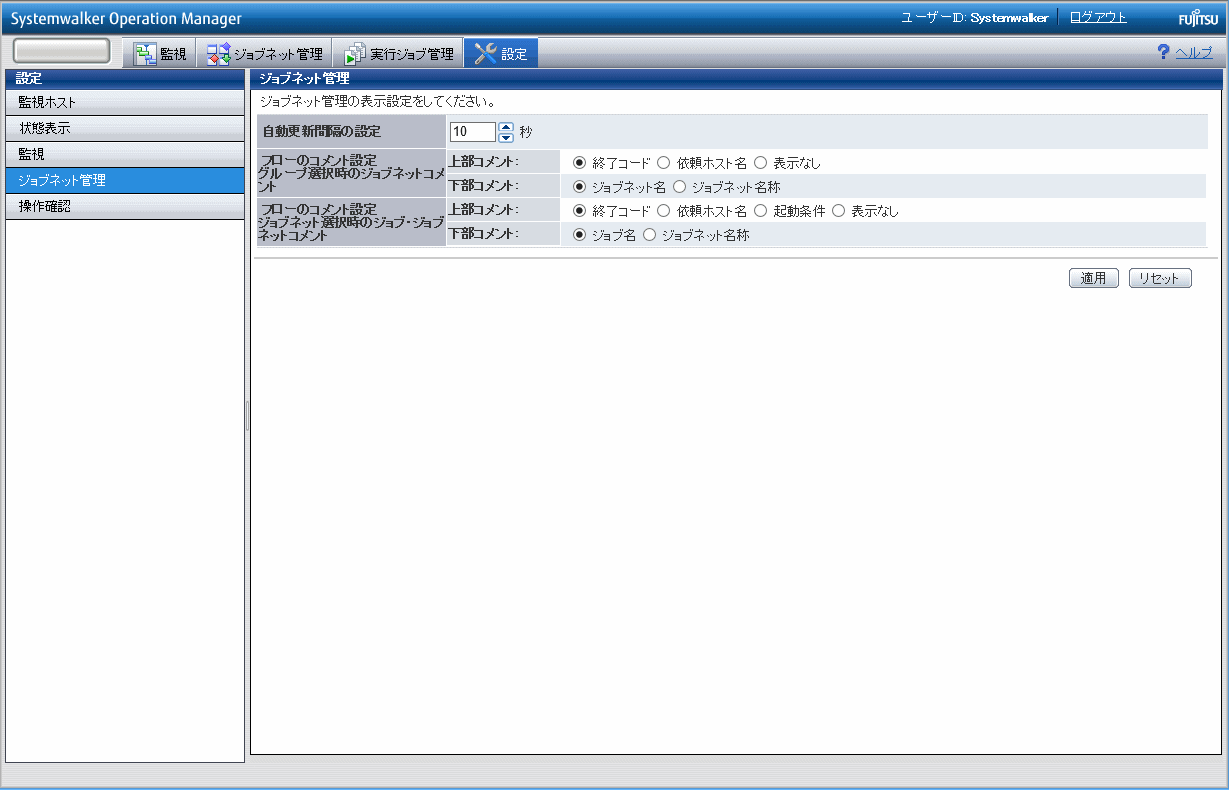1229x790 pixels.
Task: Click the ユーザーID: Systemwalker text
Action: click(x=974, y=18)
